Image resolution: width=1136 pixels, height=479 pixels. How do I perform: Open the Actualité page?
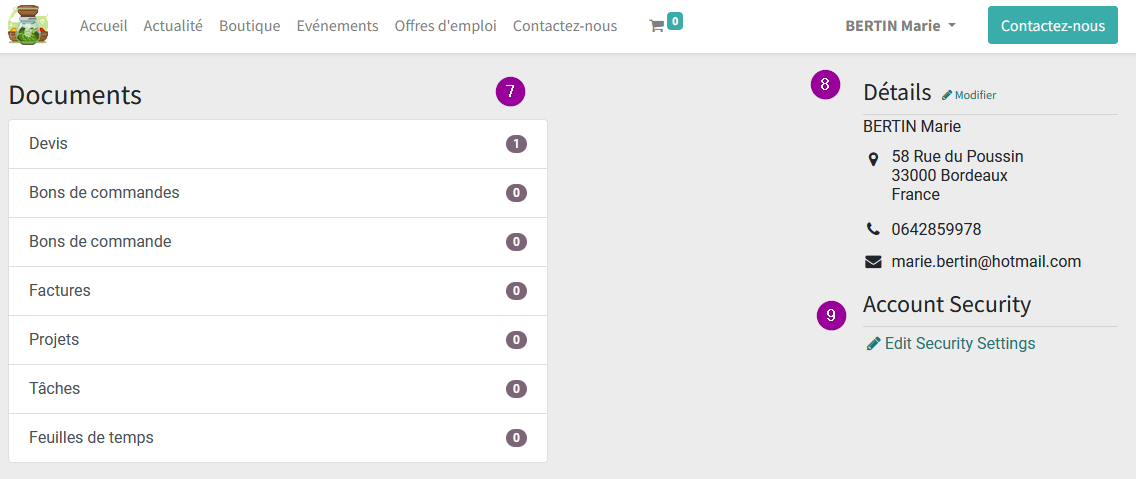pos(173,26)
